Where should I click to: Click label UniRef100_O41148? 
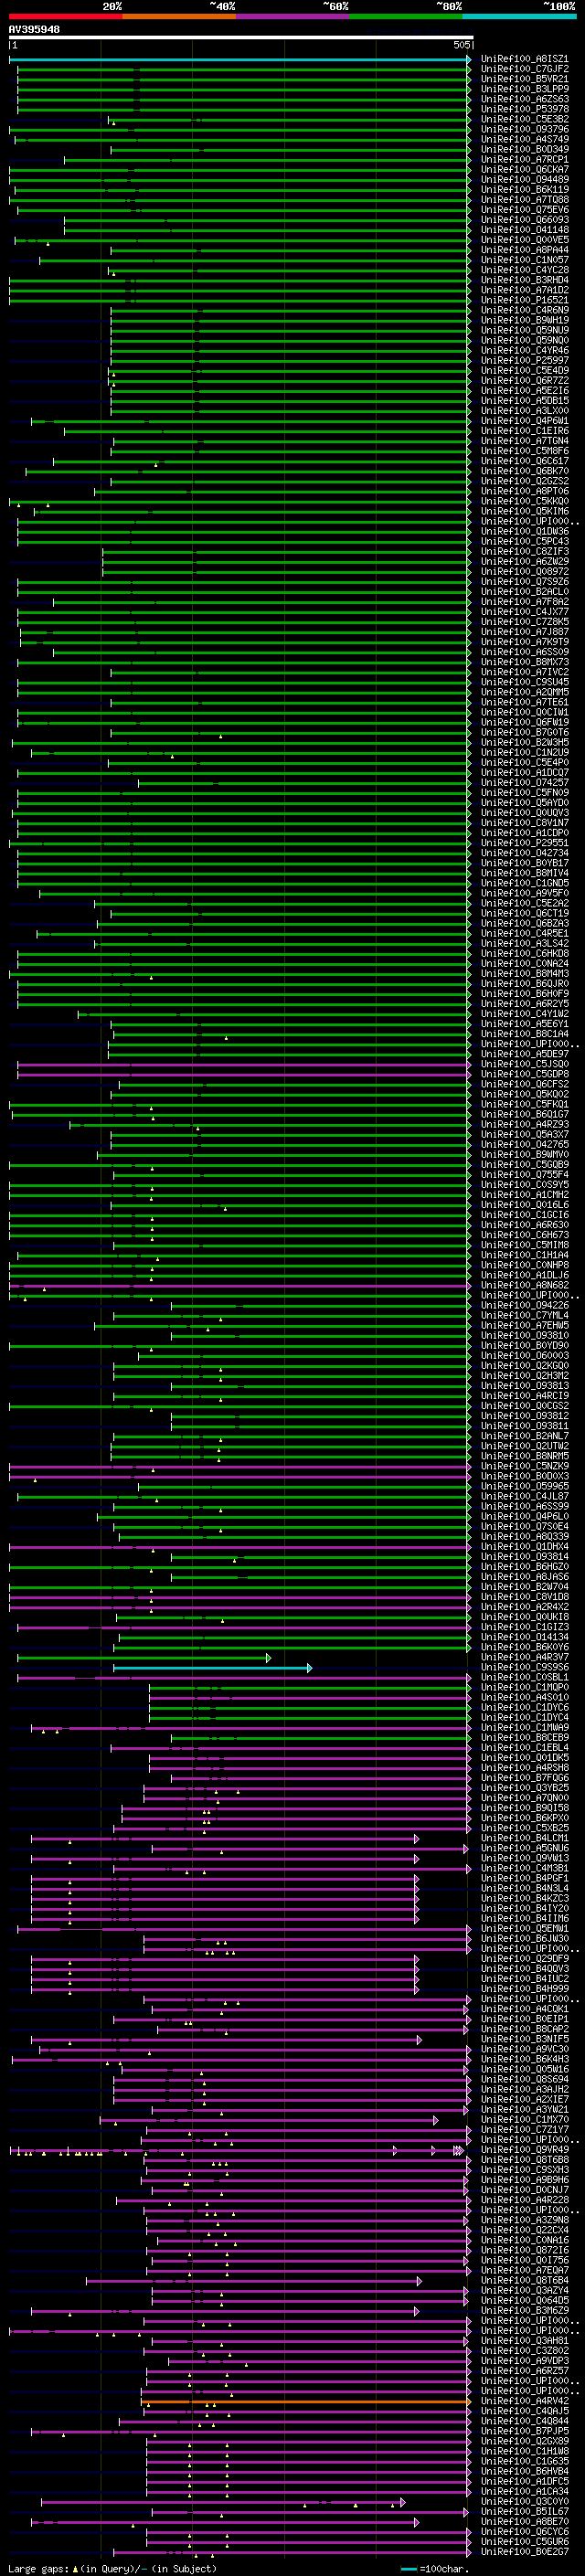click(524, 230)
